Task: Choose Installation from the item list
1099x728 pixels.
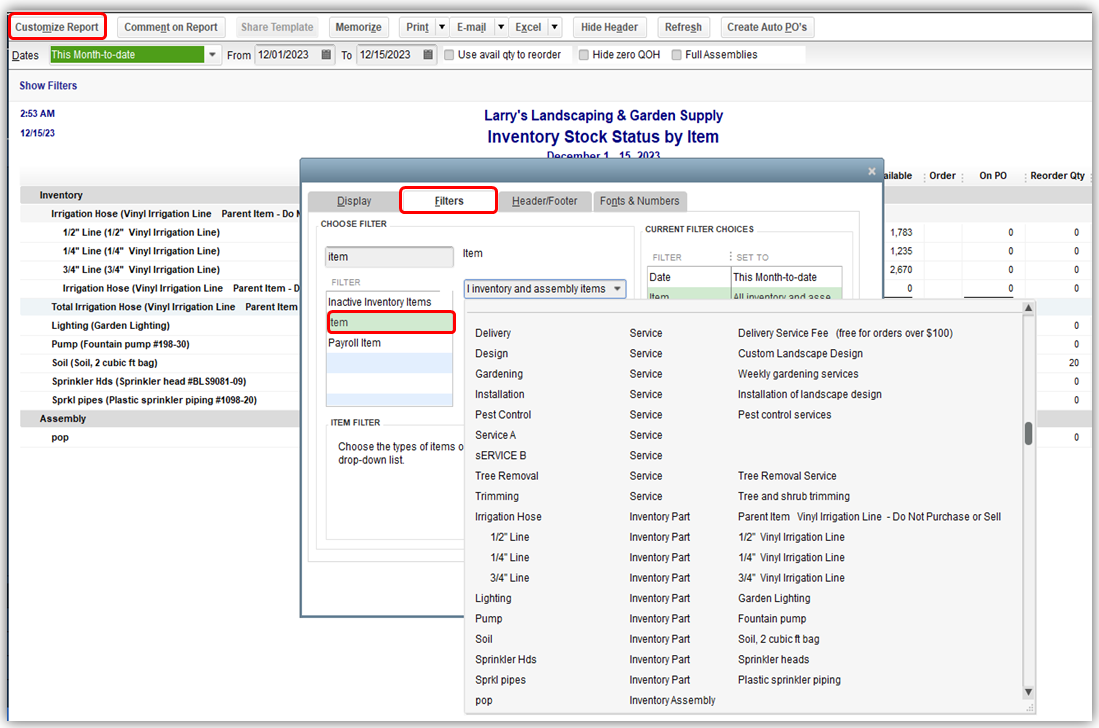Action: [x=743, y=394]
